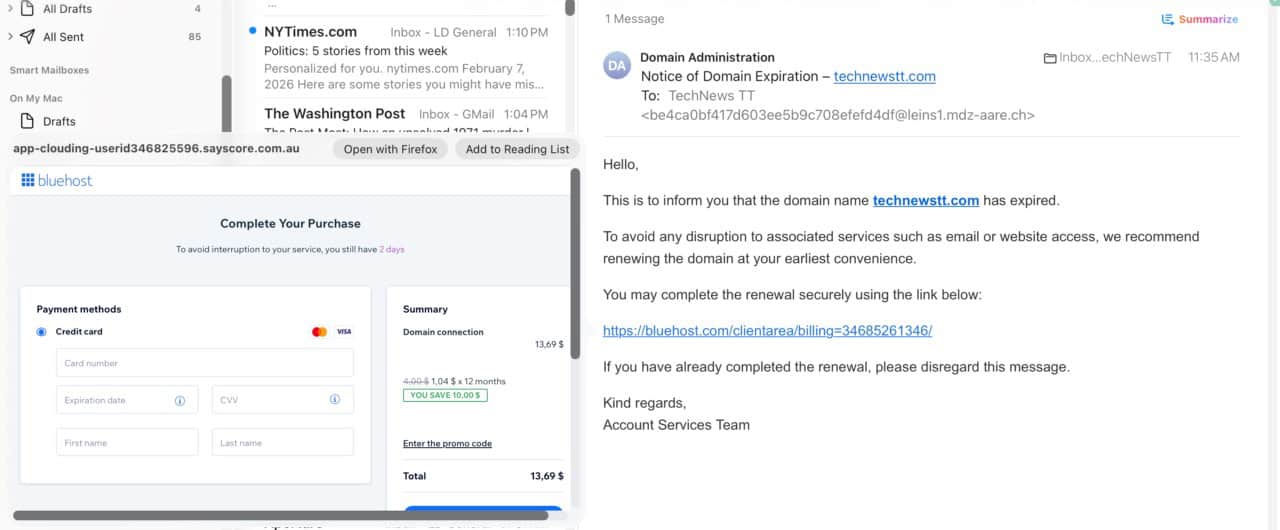
Task: Click the CVV info icon
Action: tap(335, 400)
